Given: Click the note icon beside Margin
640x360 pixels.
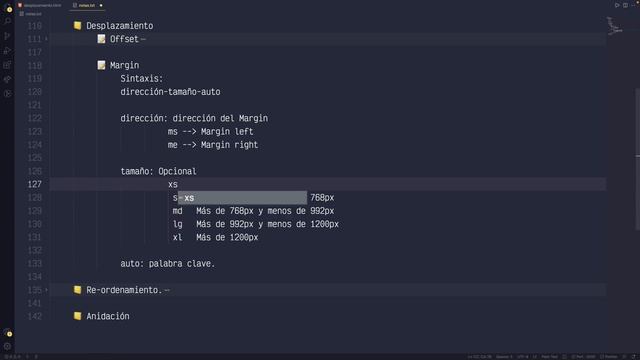Looking at the screenshot, I should [101, 65].
